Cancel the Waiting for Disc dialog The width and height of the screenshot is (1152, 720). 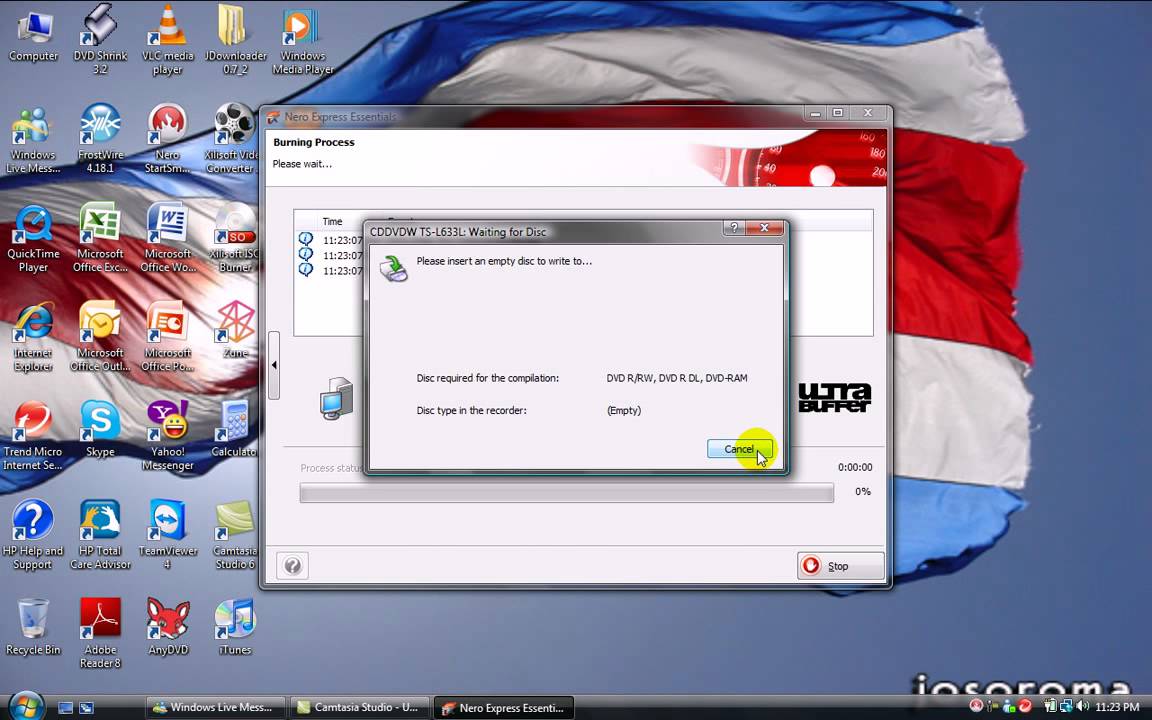(x=739, y=449)
